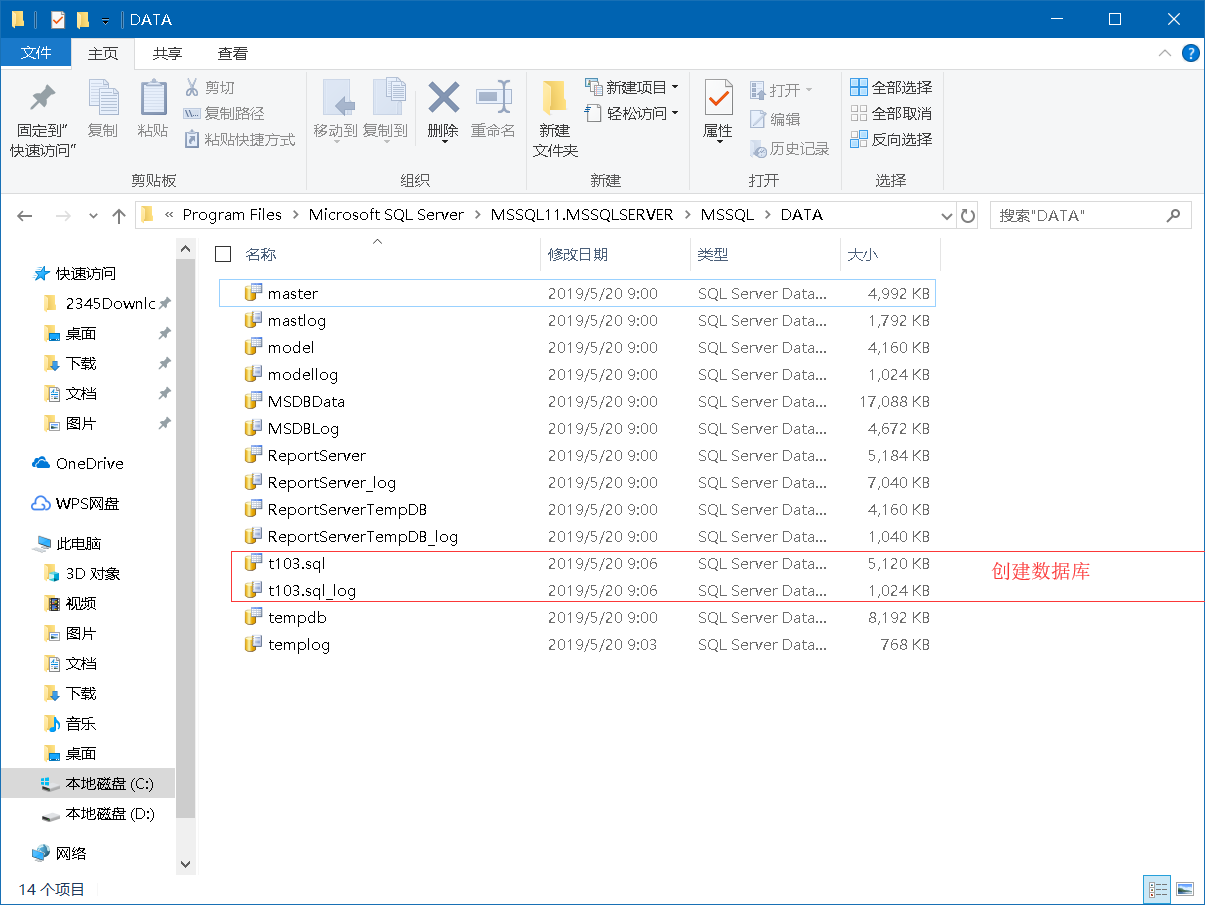This screenshot has height=905, width=1205.
Task: Click the Delete X icon
Action: pos(443,97)
